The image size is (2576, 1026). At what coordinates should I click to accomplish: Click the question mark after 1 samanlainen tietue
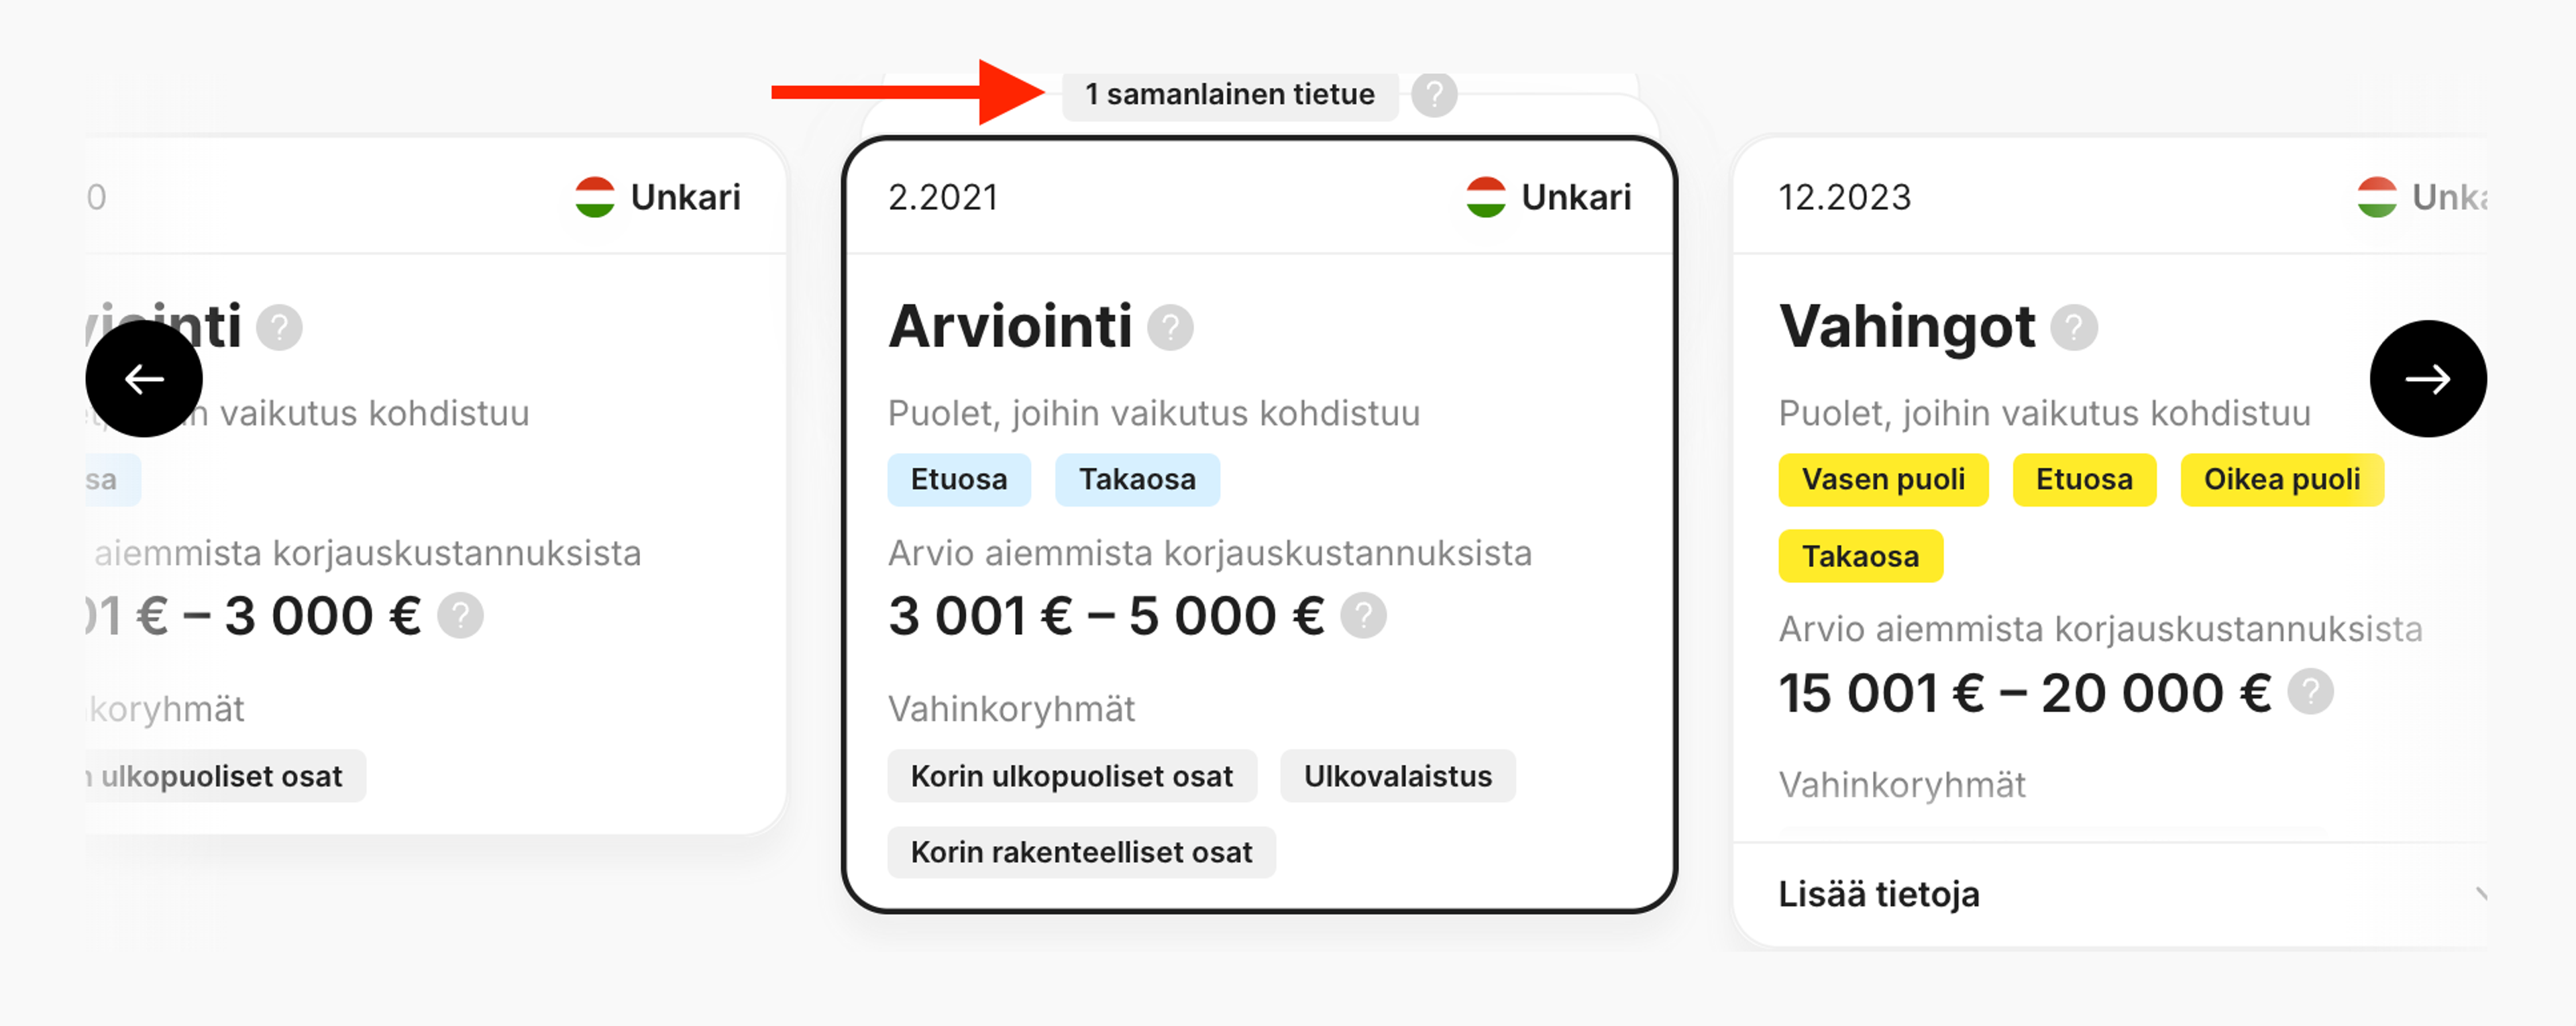click(x=1434, y=95)
